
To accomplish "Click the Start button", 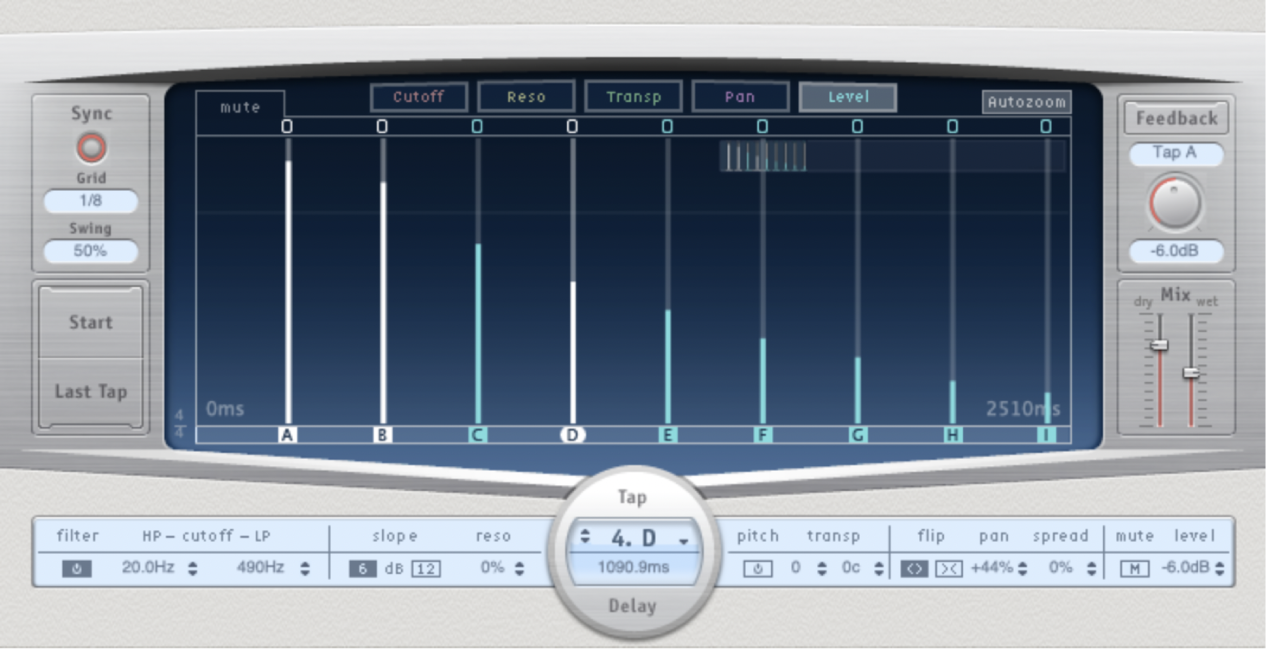I will coord(89,322).
